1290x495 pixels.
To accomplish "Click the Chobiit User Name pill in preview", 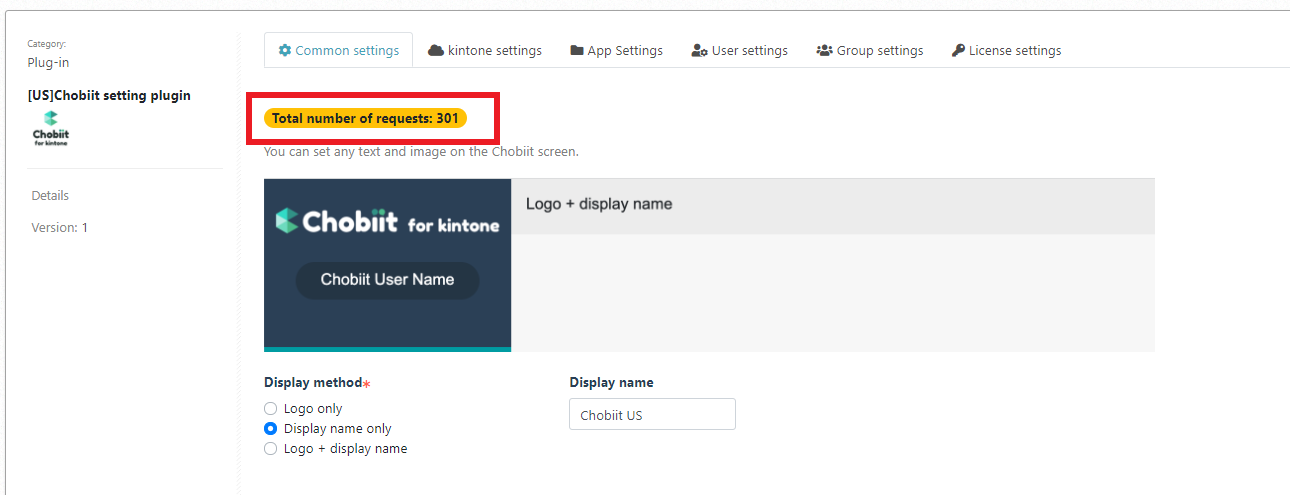I will point(387,279).
